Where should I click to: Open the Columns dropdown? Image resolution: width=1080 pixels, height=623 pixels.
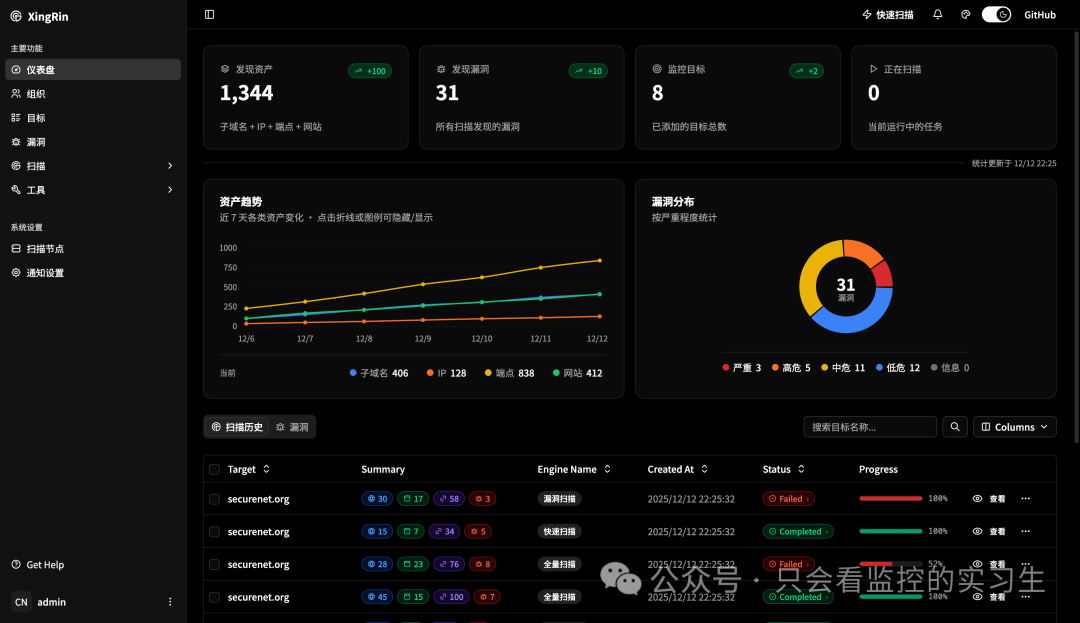pos(1015,427)
